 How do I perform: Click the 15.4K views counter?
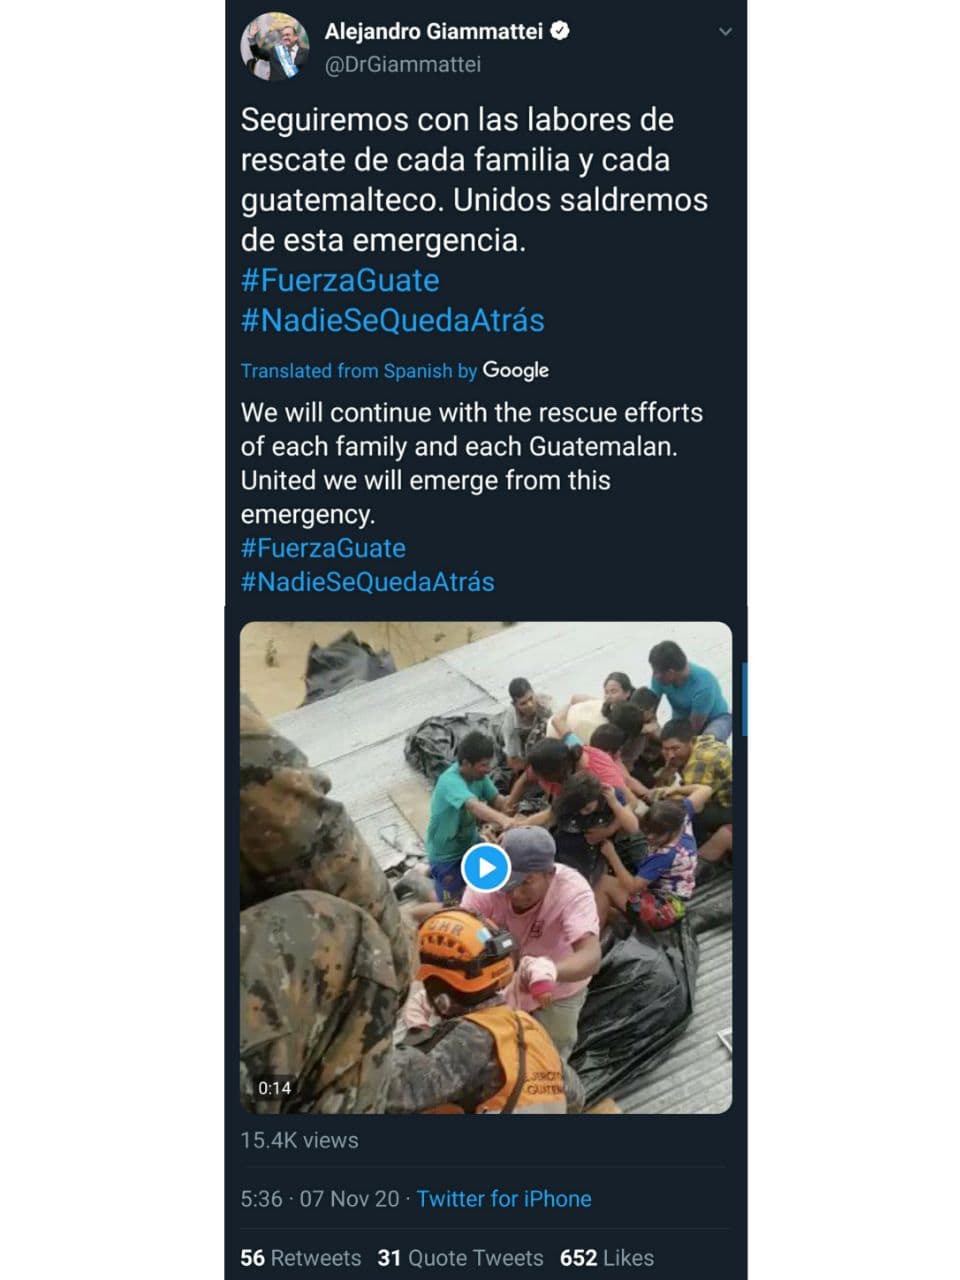299,1140
